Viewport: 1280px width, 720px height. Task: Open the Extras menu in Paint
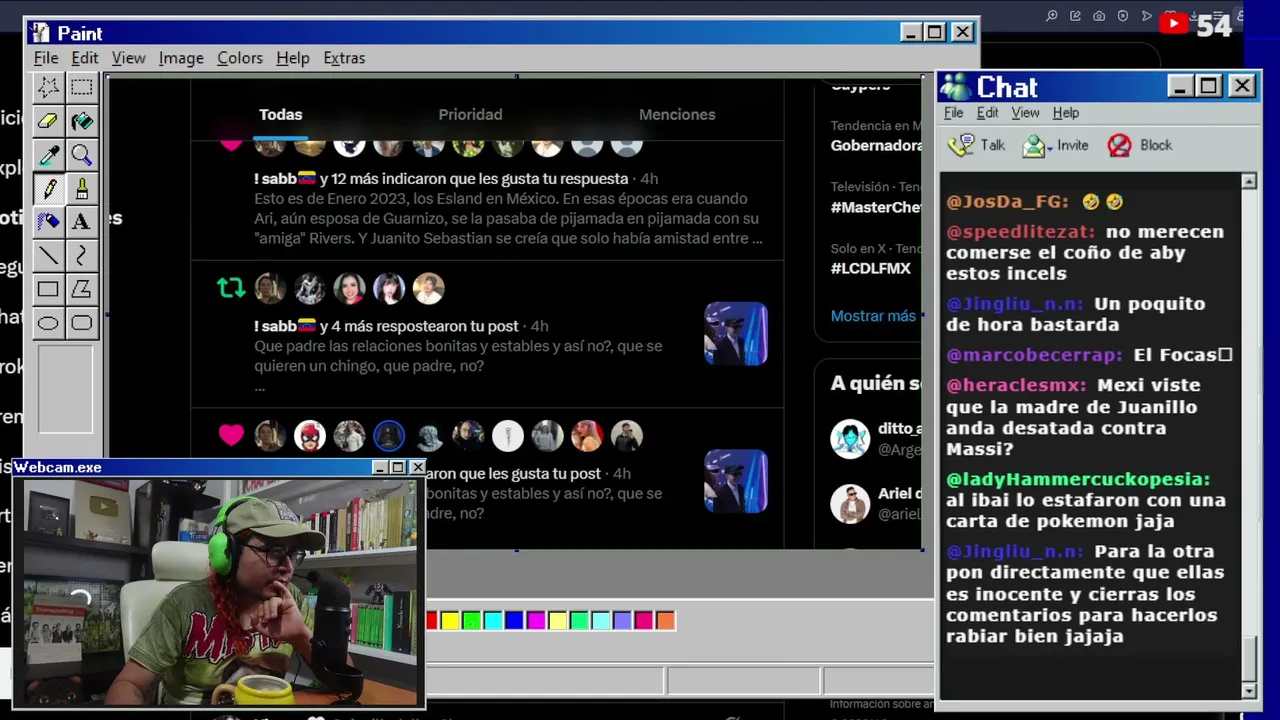pyautogui.click(x=344, y=58)
